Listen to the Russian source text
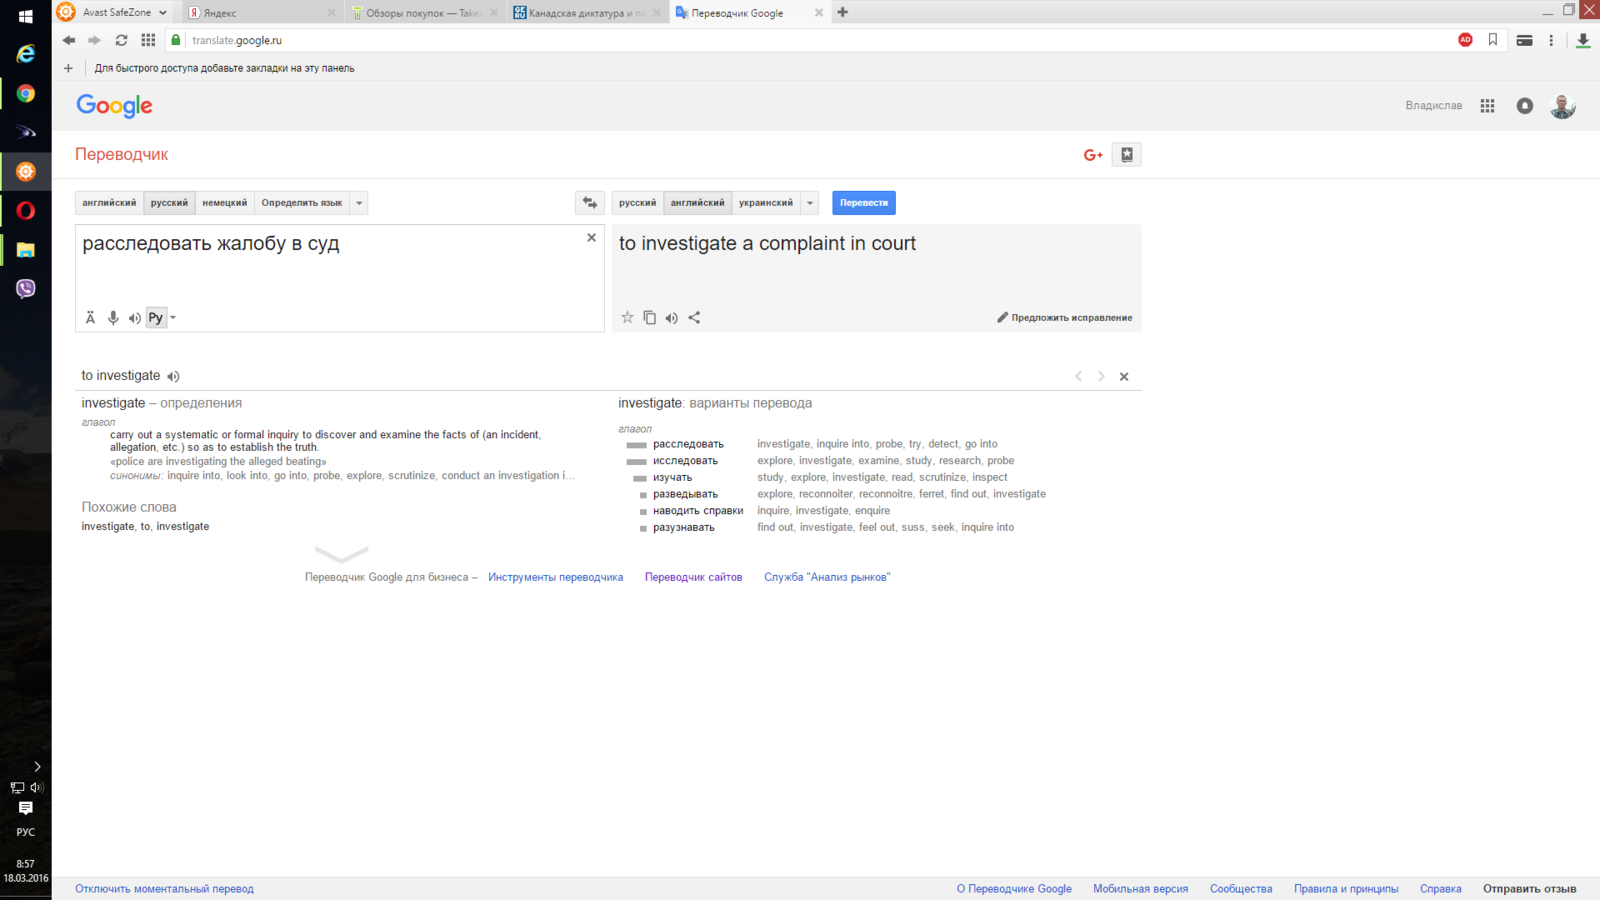The image size is (1600, 900). [x=134, y=318]
